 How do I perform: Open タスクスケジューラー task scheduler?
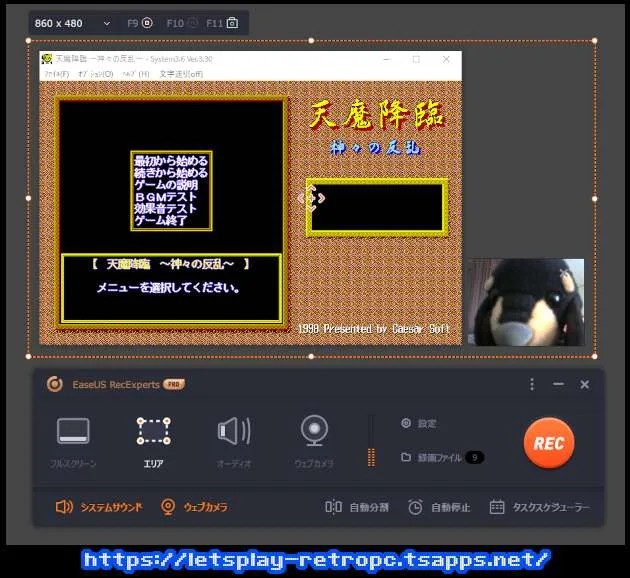540,507
